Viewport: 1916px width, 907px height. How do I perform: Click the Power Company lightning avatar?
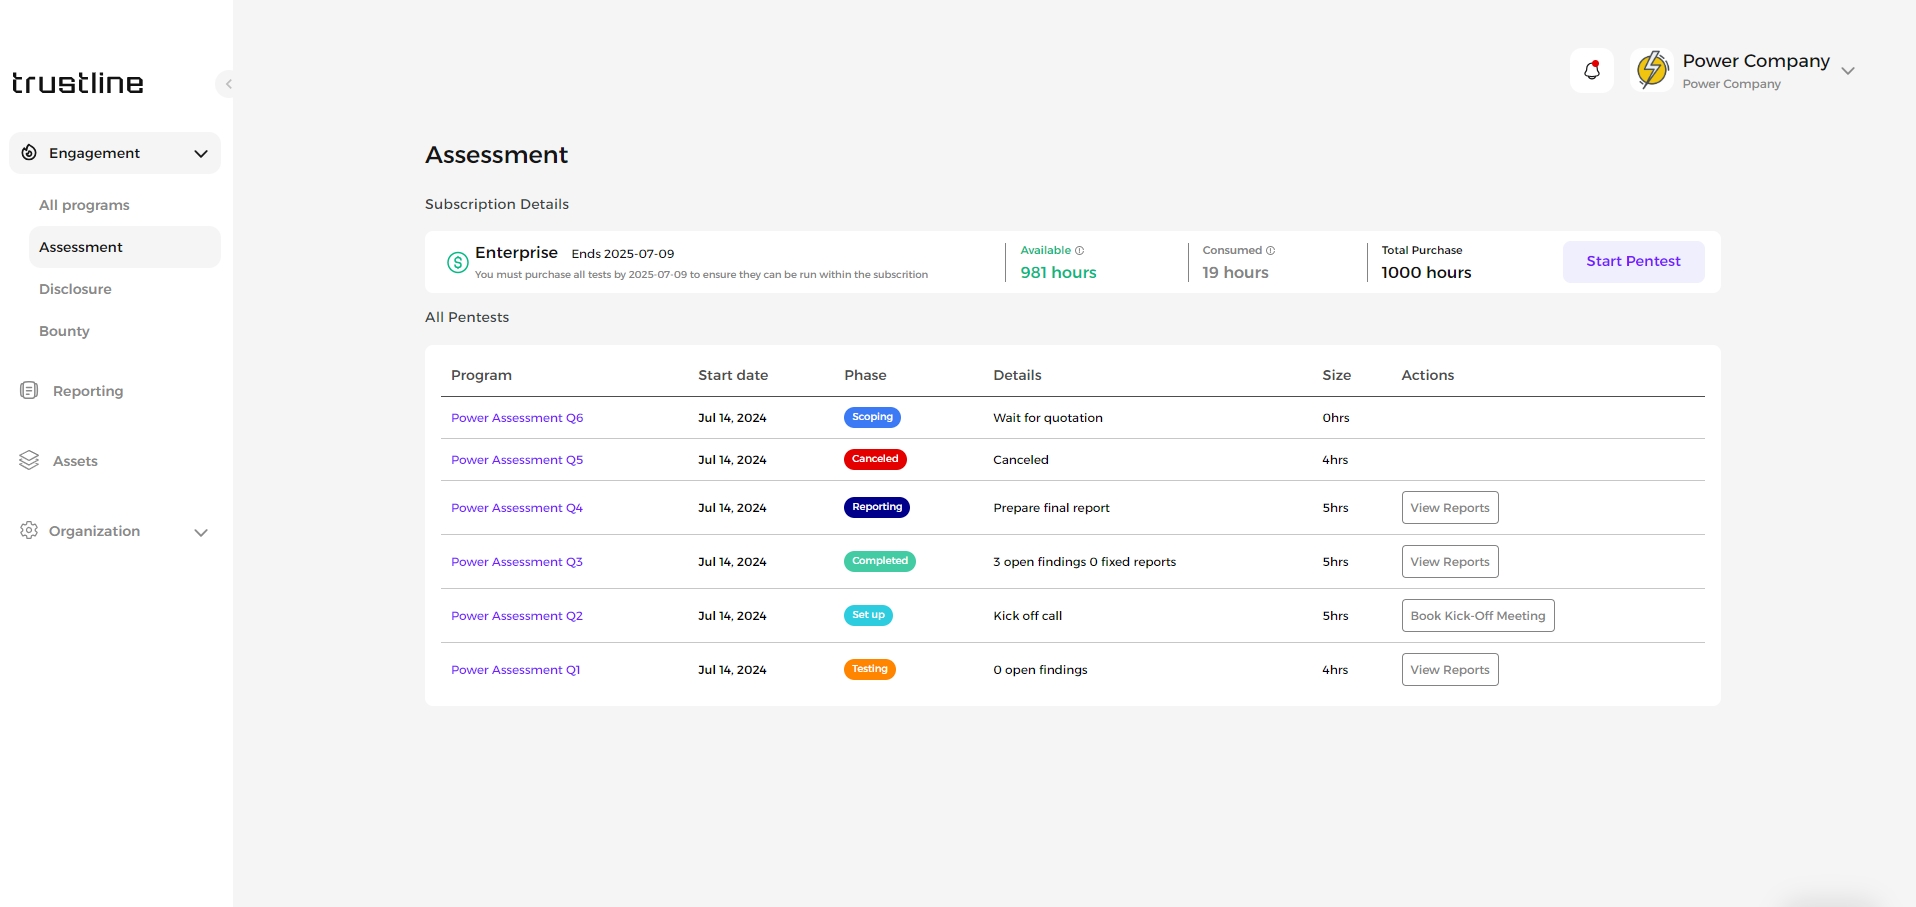1652,70
